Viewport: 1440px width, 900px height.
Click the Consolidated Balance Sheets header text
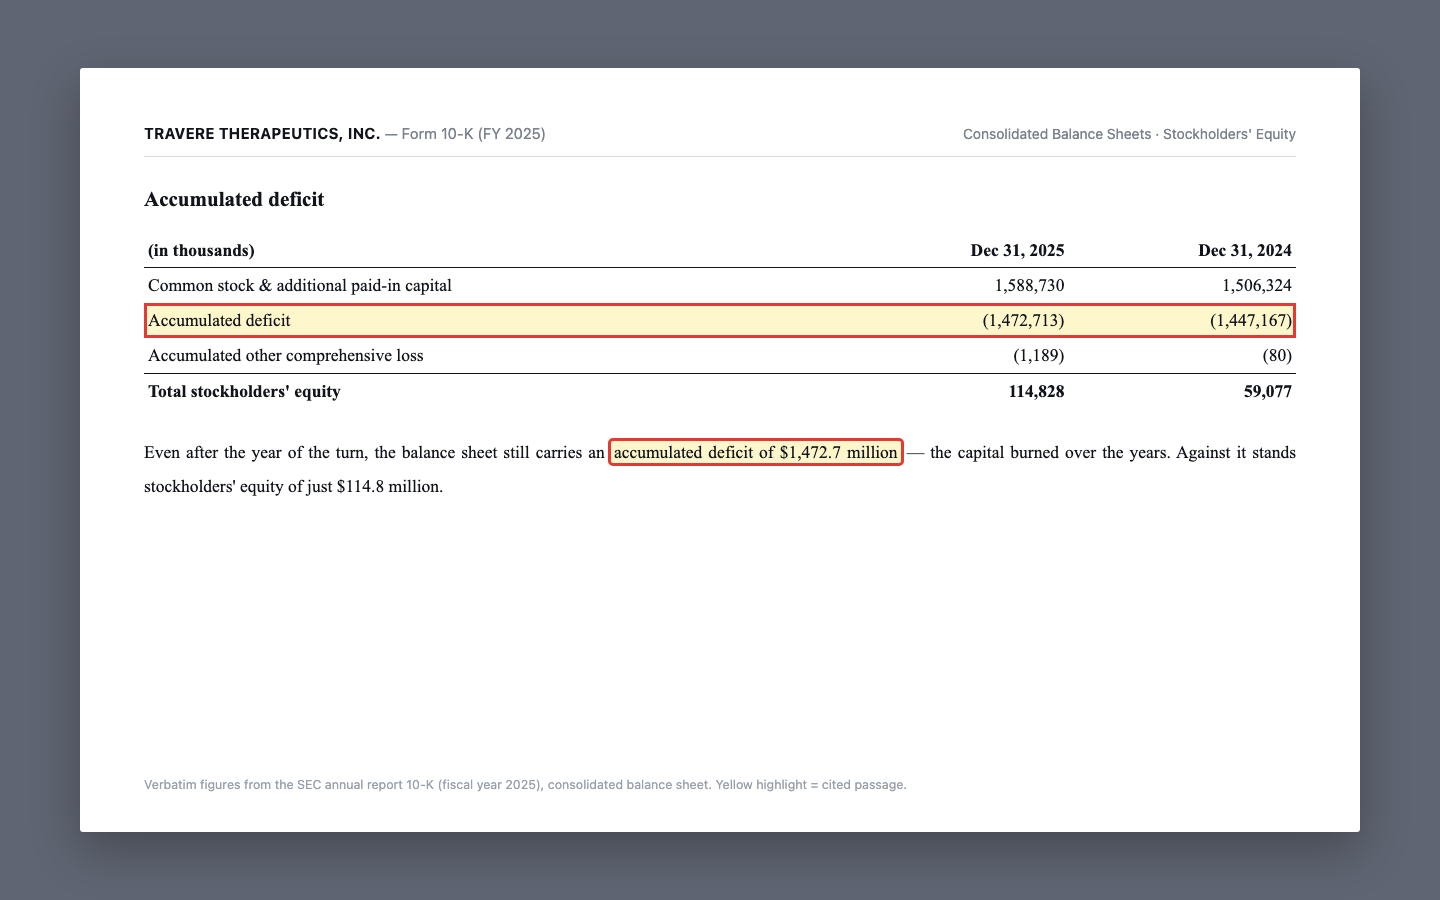(1057, 134)
